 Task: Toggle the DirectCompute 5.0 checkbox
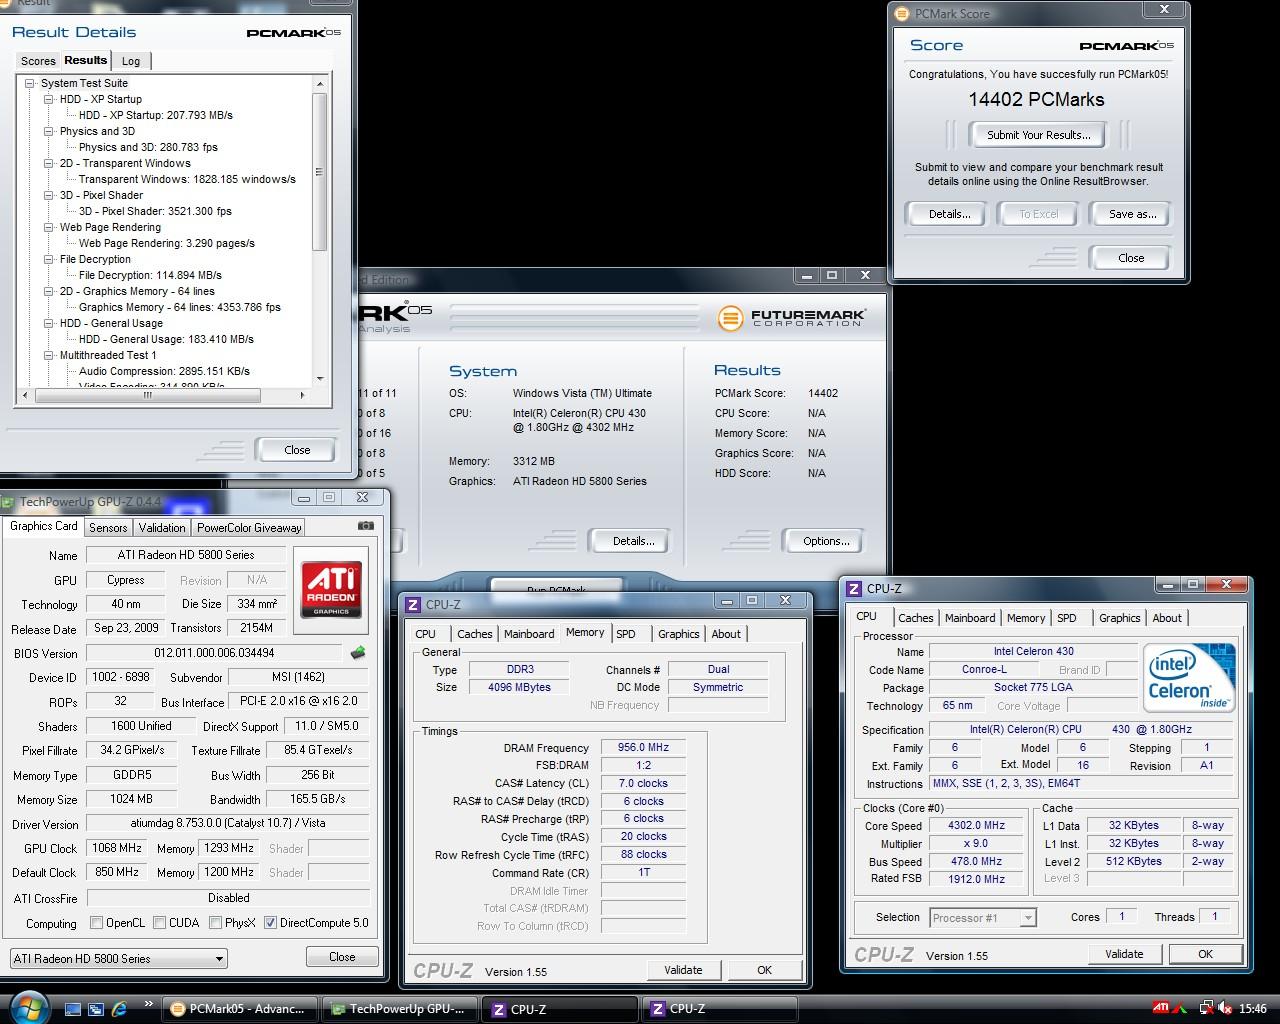(270, 922)
